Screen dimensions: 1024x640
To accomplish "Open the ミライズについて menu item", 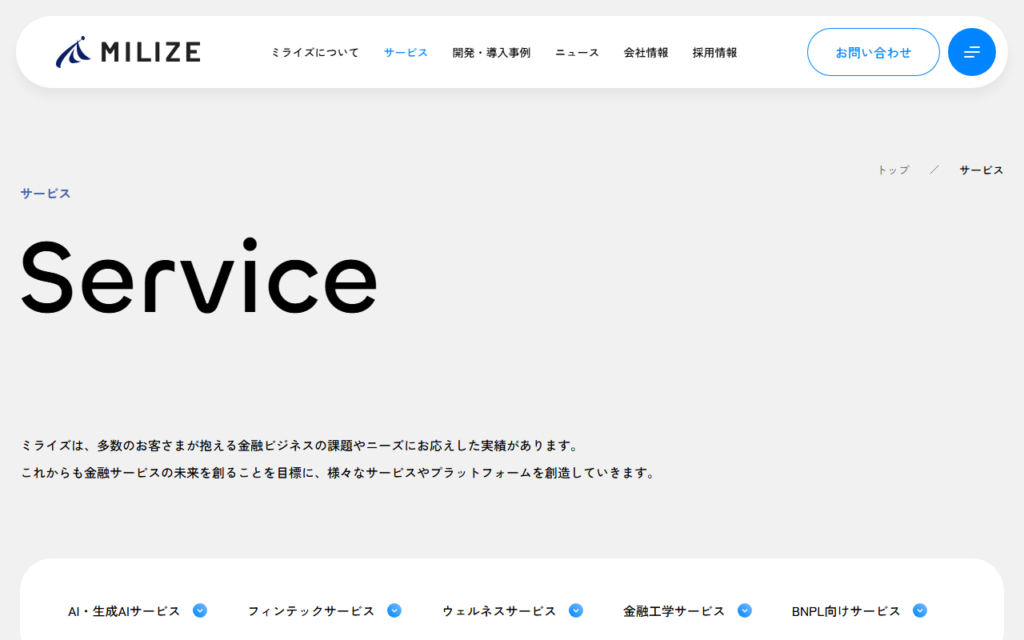I will pyautogui.click(x=315, y=53).
